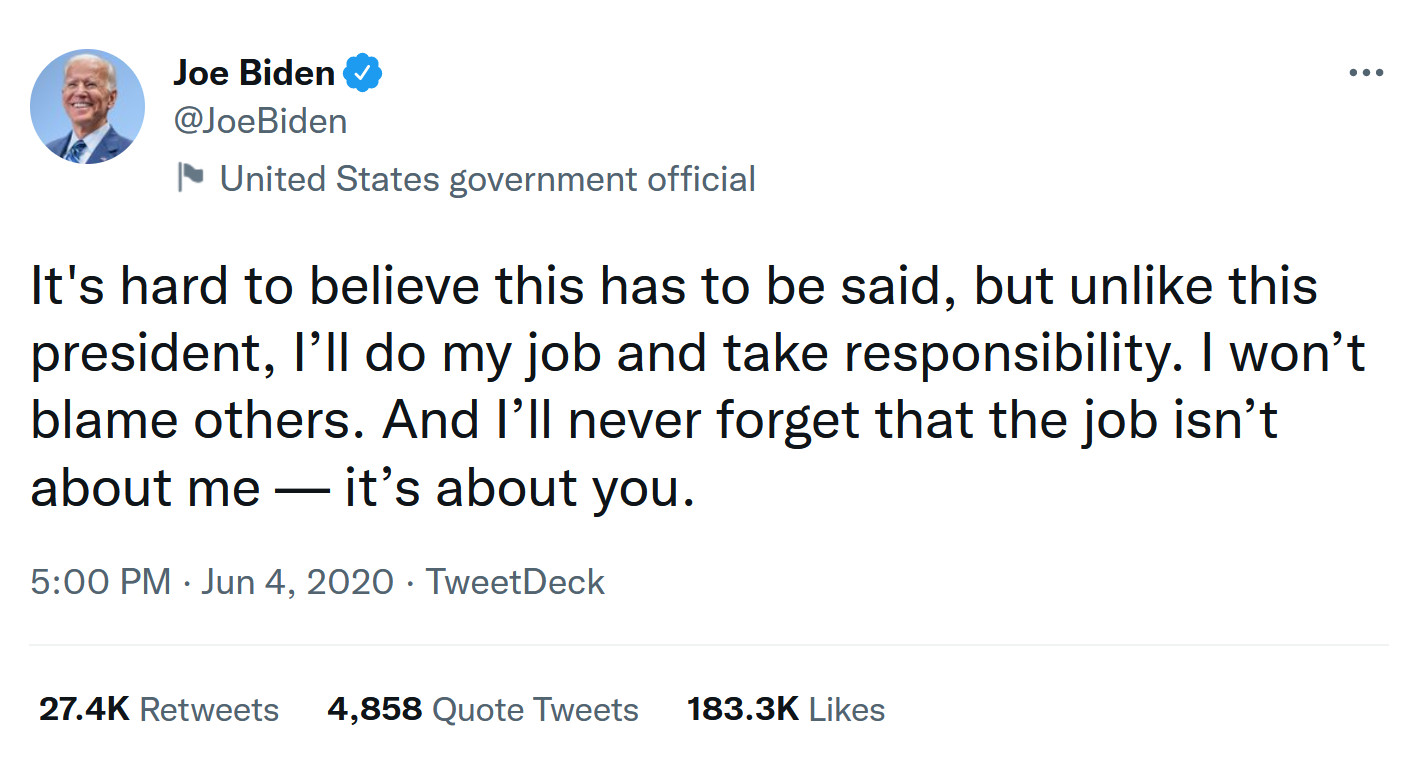This screenshot has height=769, width=1420.
Task: Open Joe Biden's profile picture
Action: [x=87, y=106]
